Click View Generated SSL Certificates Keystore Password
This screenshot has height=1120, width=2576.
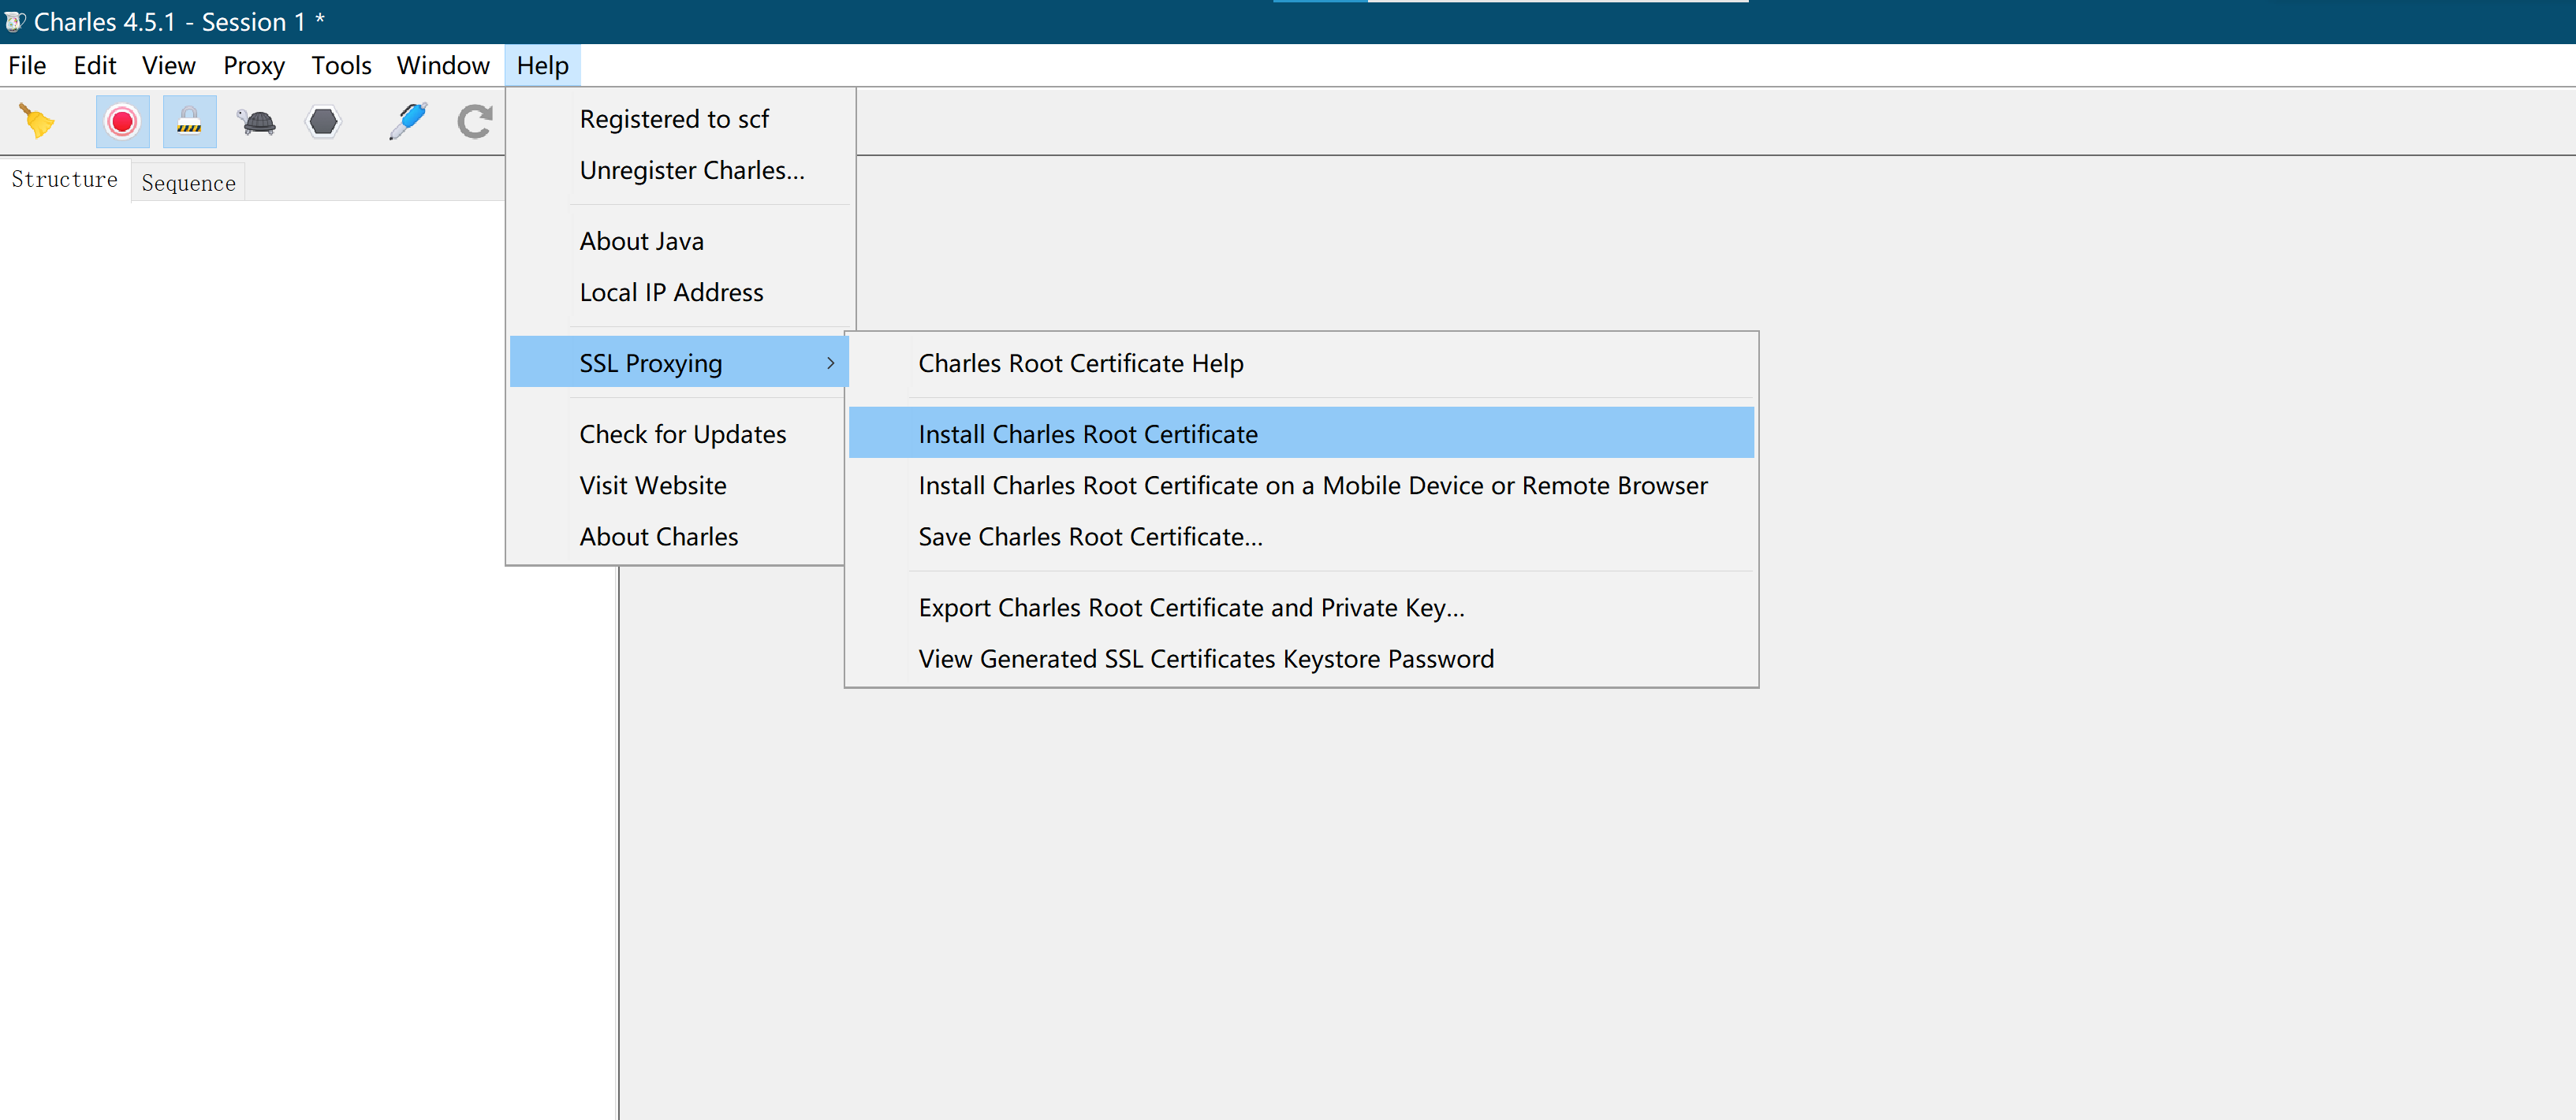[1206, 659]
